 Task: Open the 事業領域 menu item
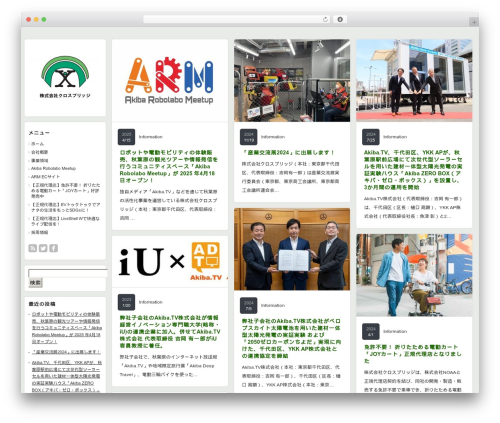pyautogui.click(x=39, y=160)
